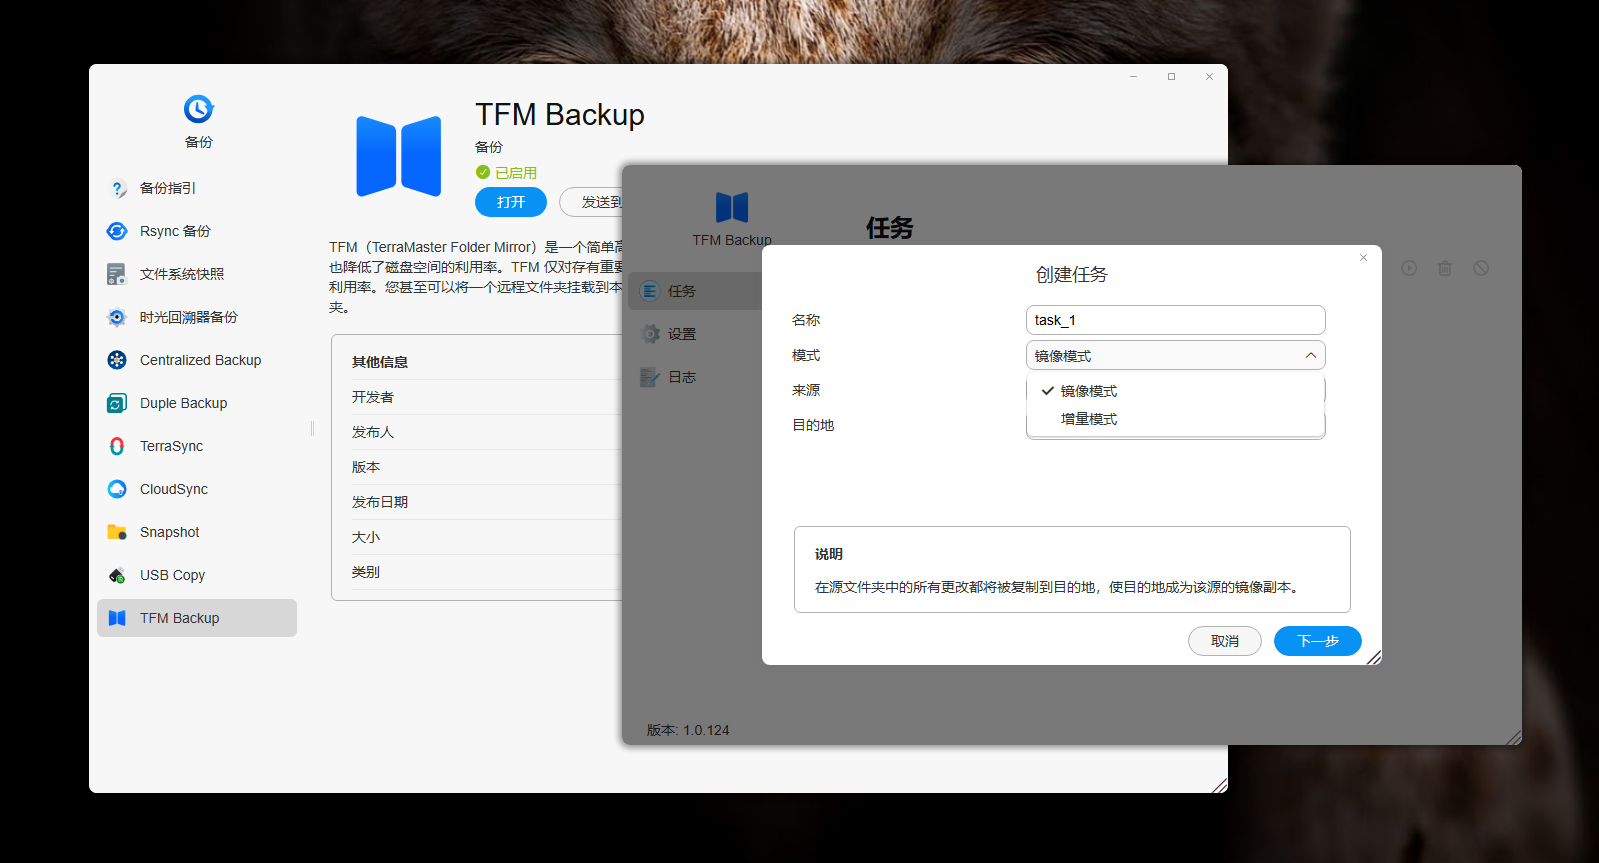Click the 时光回溯器备份 icon

click(117, 317)
